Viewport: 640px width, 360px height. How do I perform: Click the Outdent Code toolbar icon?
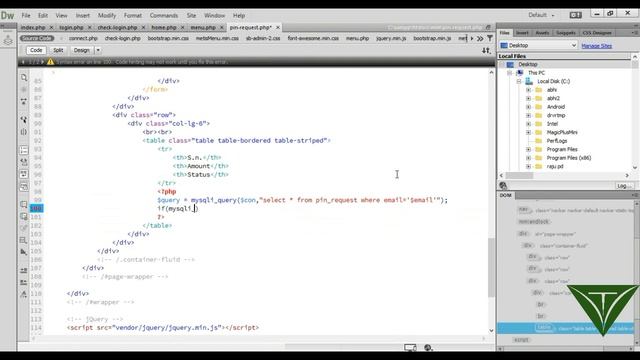click(x=24, y=282)
